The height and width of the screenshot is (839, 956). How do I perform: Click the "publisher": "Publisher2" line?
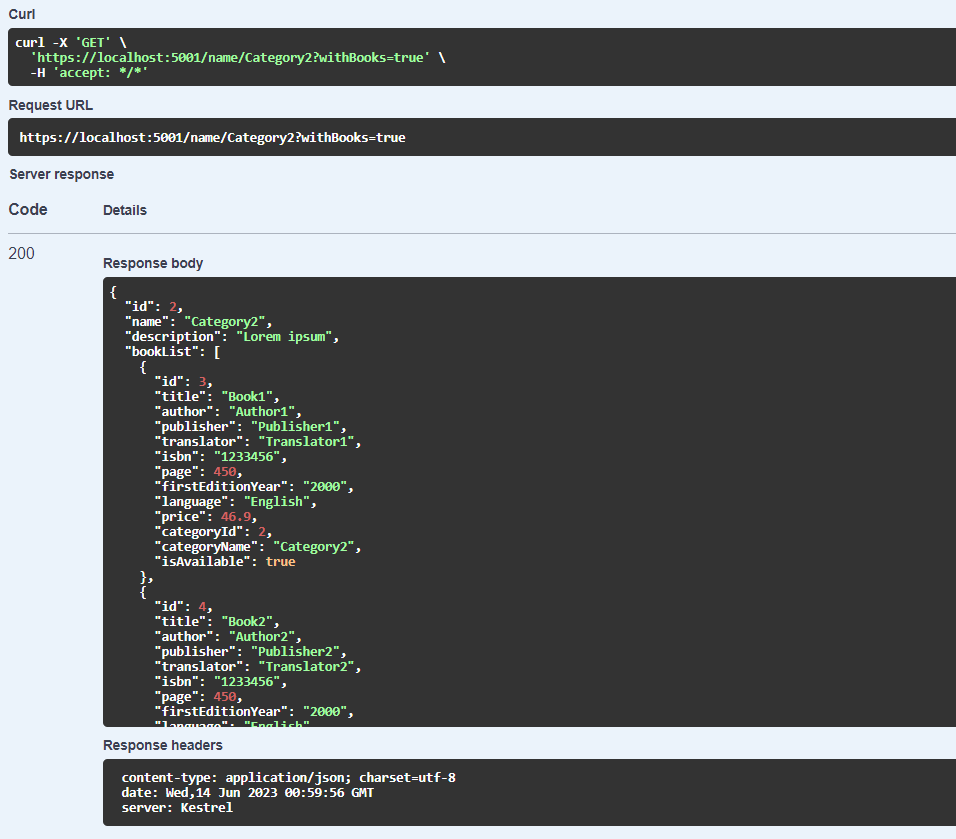point(251,652)
